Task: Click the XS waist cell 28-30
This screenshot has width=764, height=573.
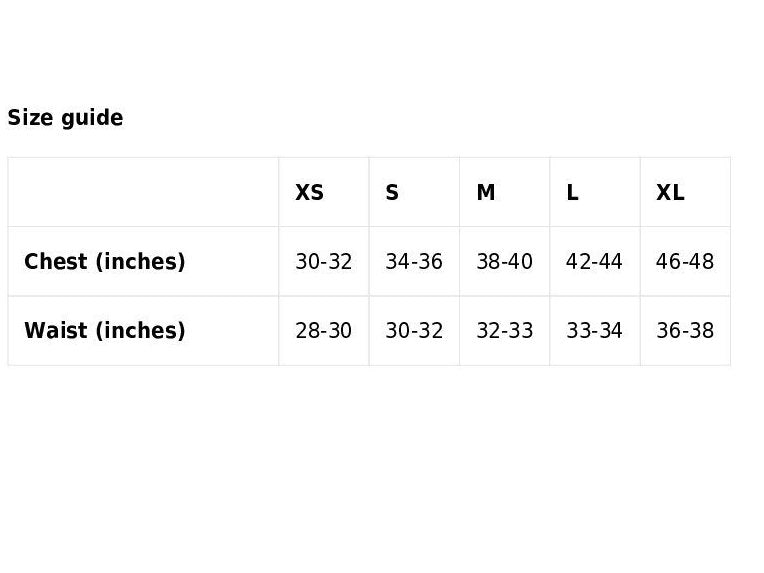Action: click(324, 331)
